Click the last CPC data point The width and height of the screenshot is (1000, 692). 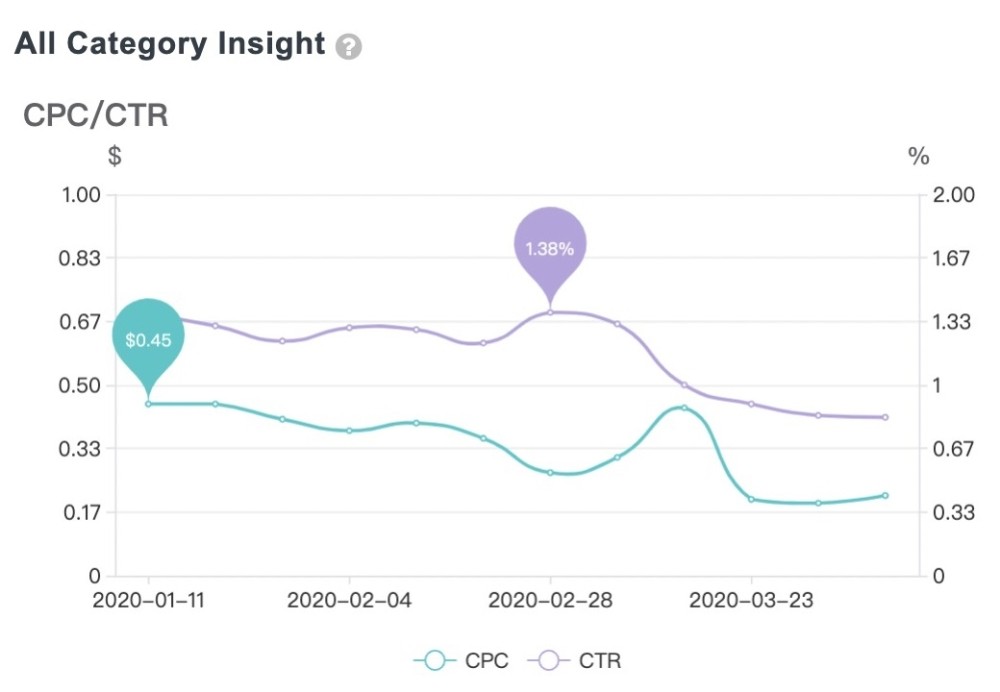[x=885, y=496]
